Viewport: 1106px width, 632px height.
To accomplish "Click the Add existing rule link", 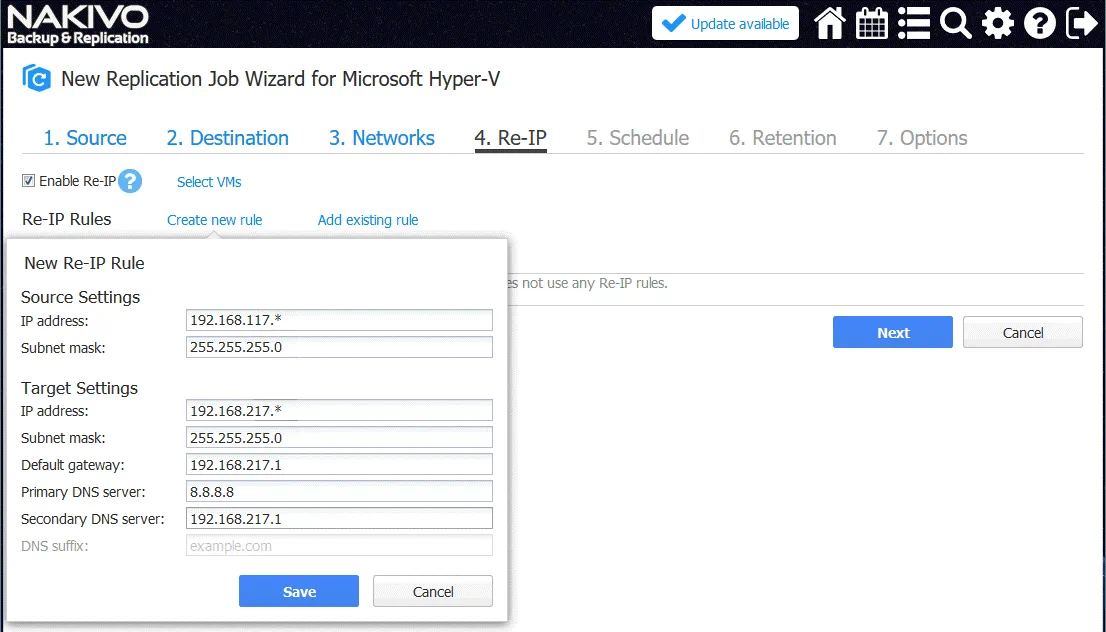I will tap(368, 220).
